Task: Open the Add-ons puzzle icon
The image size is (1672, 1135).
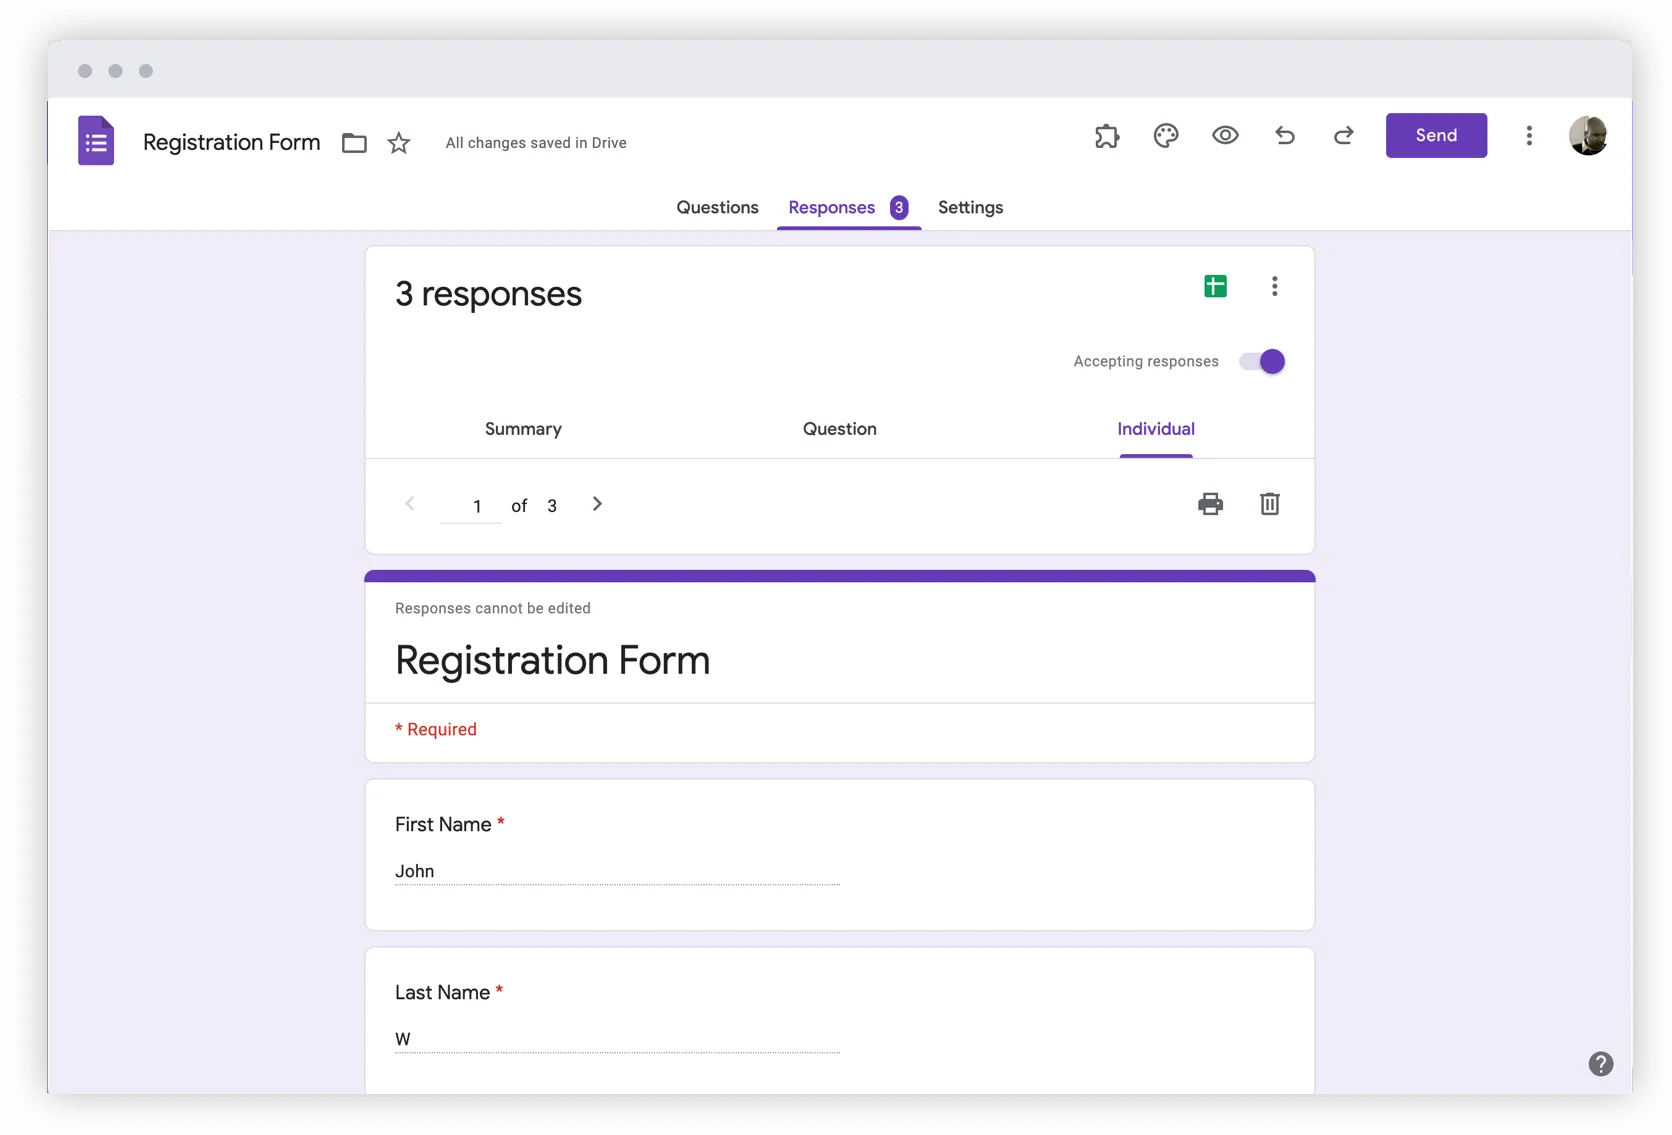Action: [1107, 136]
